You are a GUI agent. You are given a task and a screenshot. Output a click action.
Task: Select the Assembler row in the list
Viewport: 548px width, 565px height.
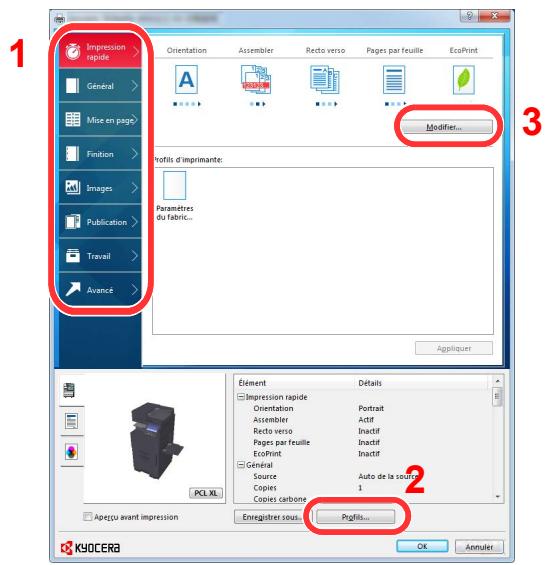(x=362, y=420)
